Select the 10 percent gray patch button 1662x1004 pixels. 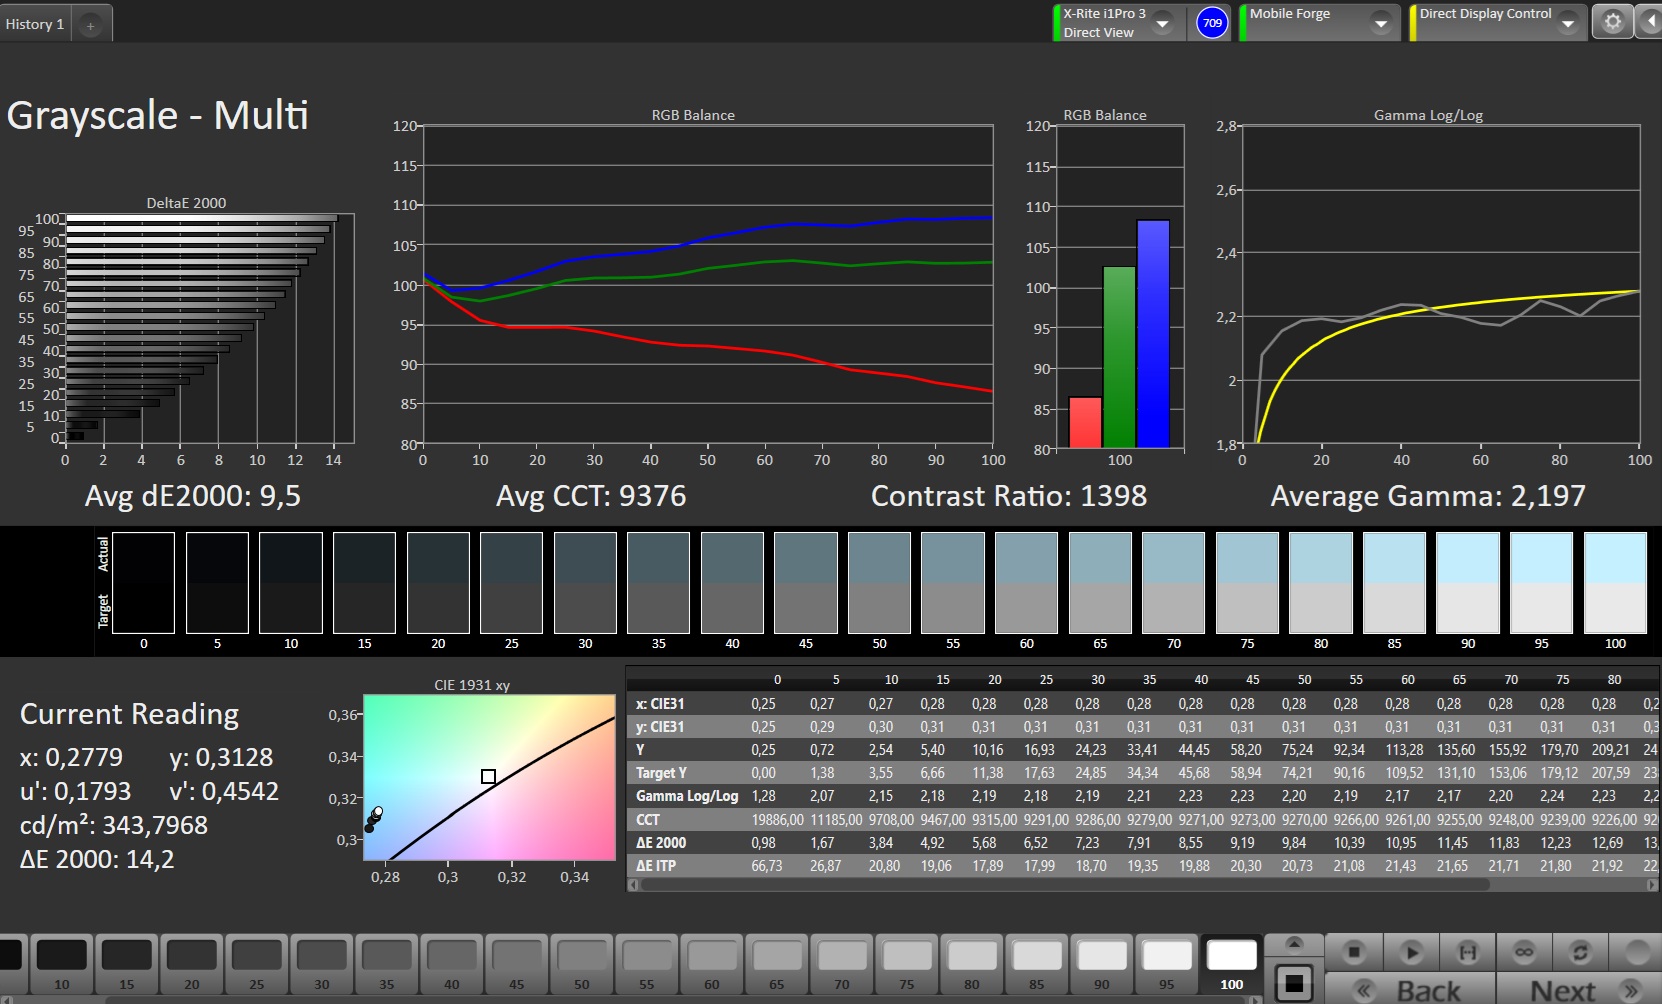tap(62, 965)
